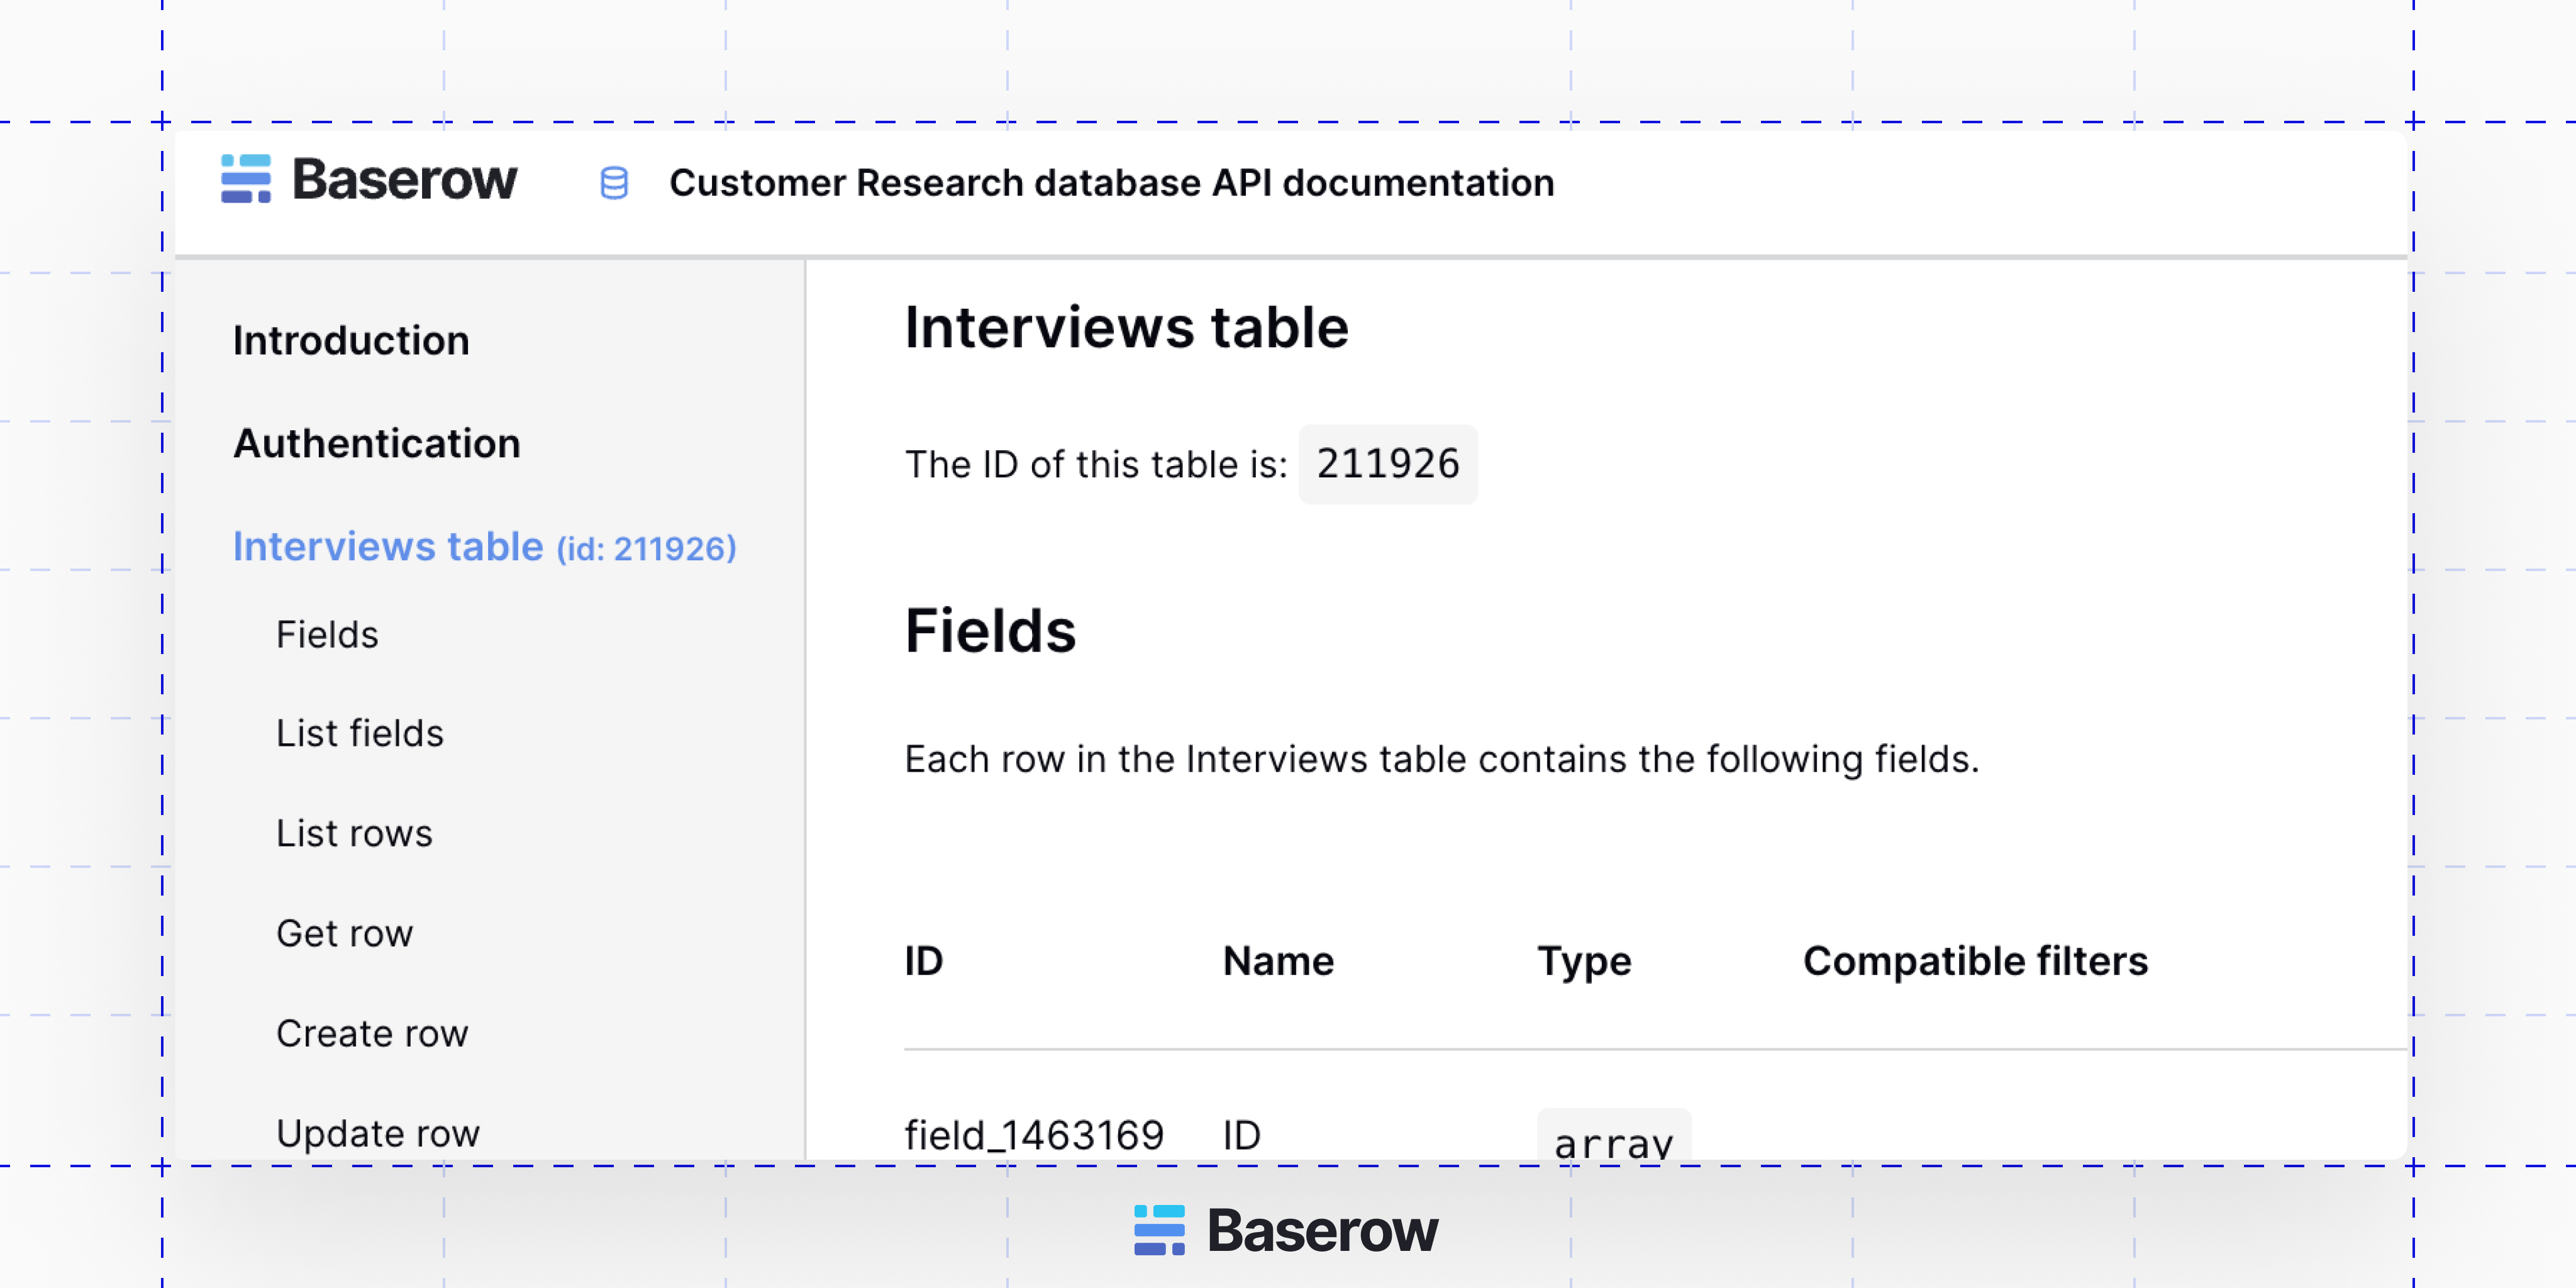Open the List rows documentation page
This screenshot has height=1288, width=2576.
[x=355, y=833]
